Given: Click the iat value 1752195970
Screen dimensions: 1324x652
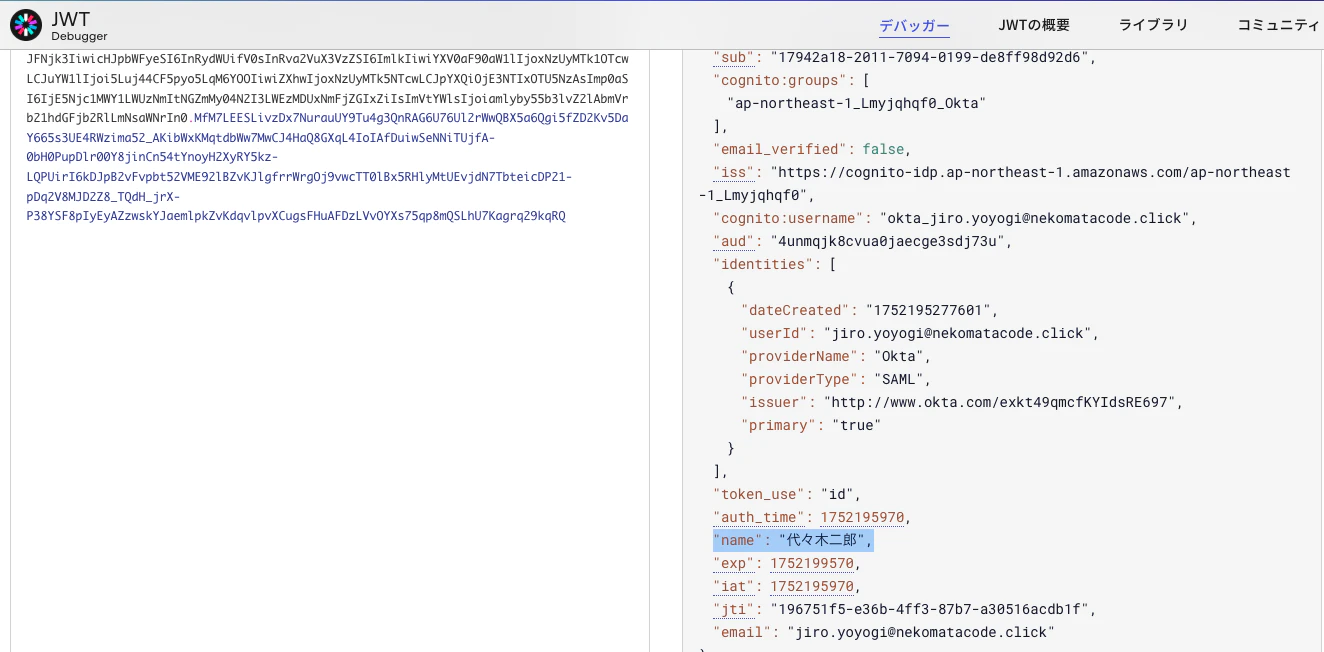Looking at the screenshot, I should click(x=812, y=586).
